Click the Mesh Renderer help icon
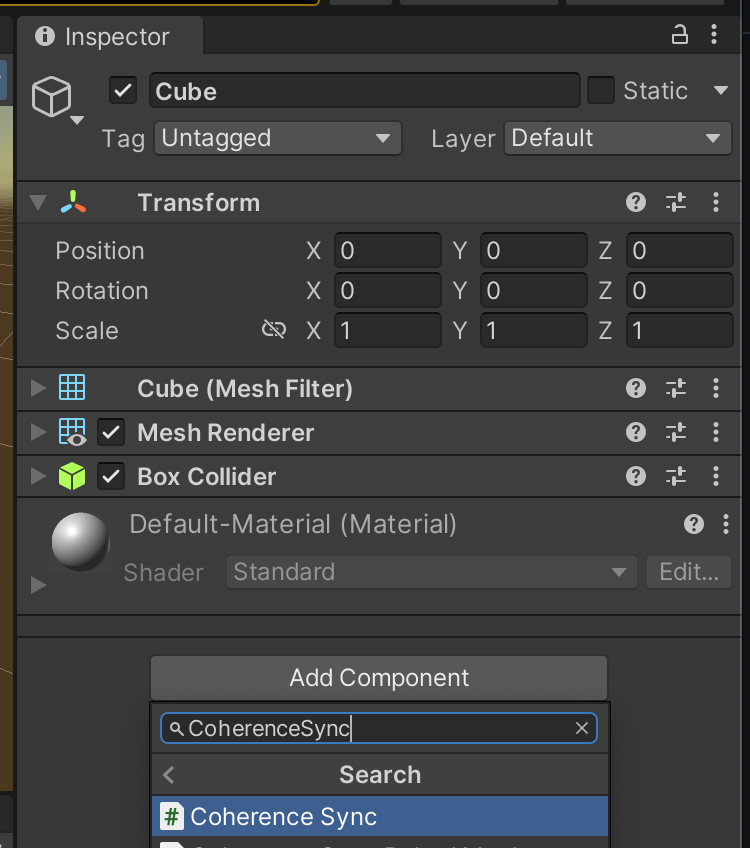This screenshot has height=848, width=750. [x=636, y=432]
